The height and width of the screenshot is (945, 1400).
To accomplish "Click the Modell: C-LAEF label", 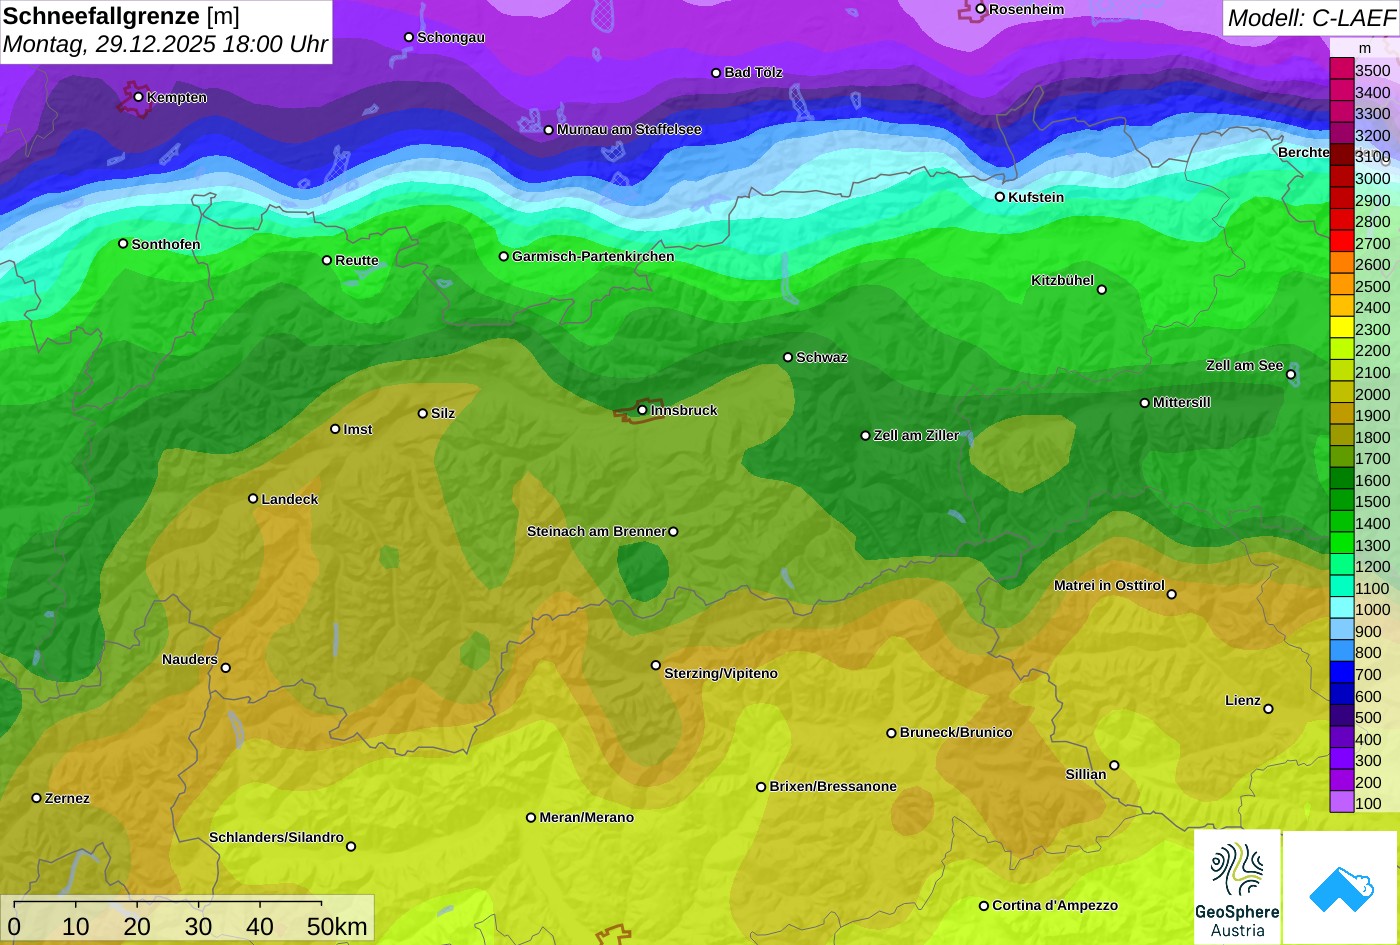I will pos(1311,18).
